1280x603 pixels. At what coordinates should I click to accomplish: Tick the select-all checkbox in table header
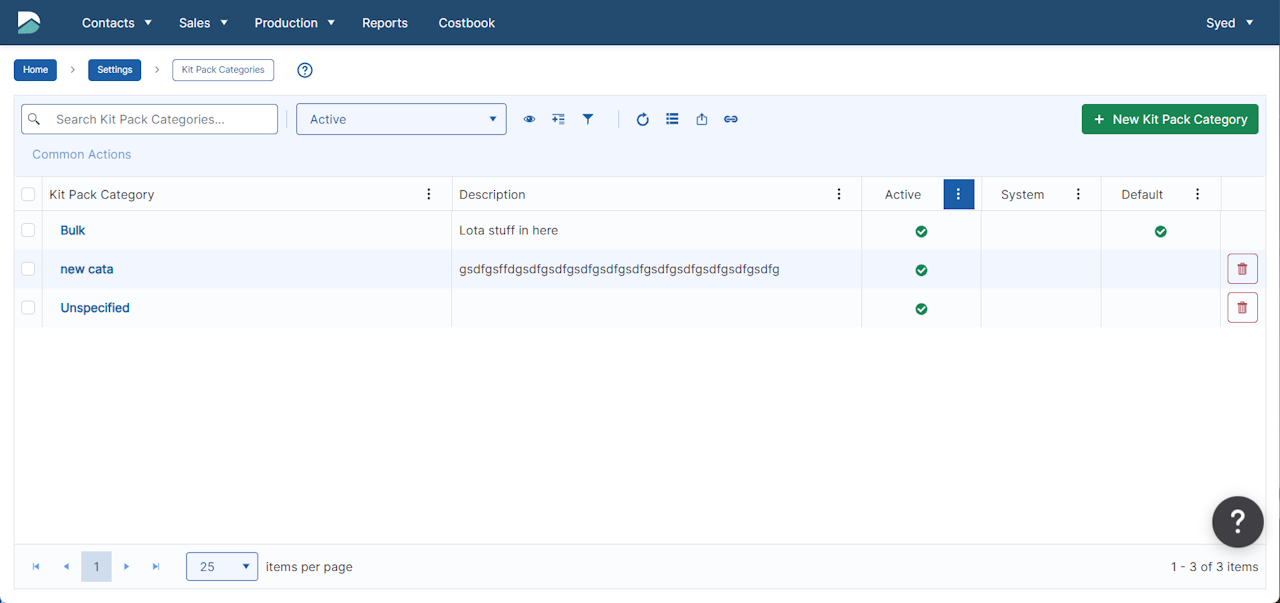28,194
